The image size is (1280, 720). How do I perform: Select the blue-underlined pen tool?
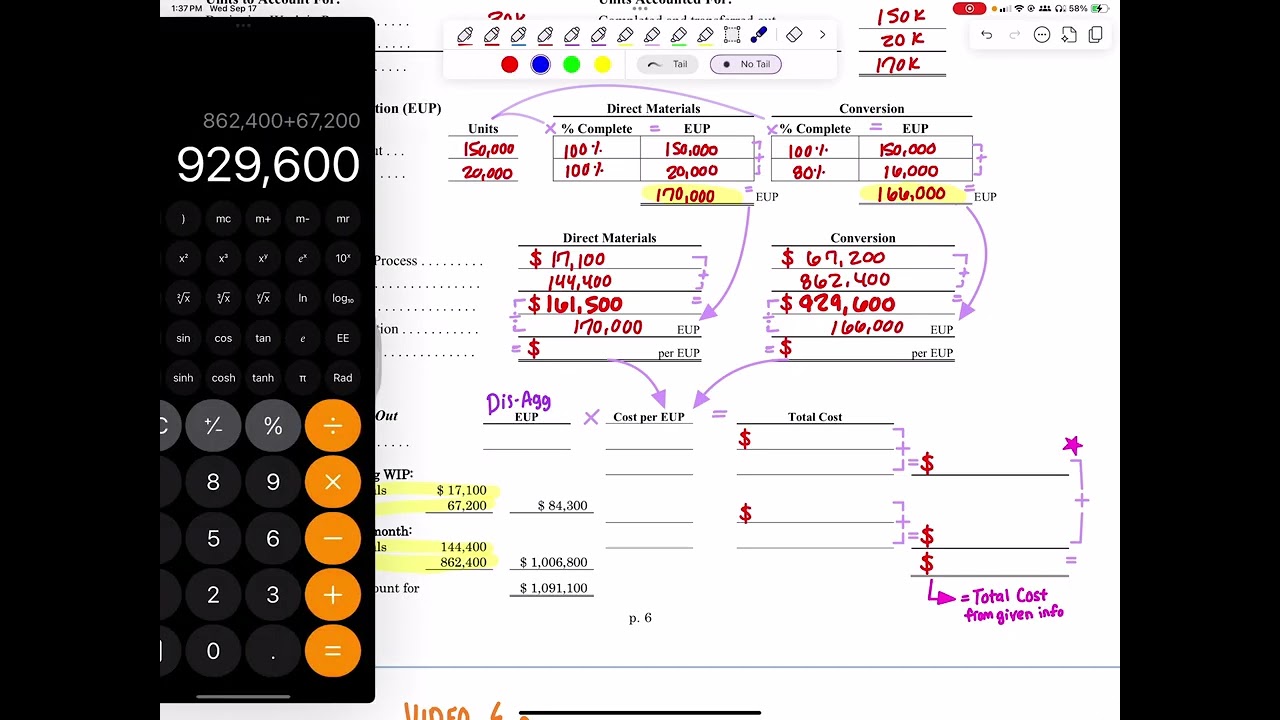(518, 36)
